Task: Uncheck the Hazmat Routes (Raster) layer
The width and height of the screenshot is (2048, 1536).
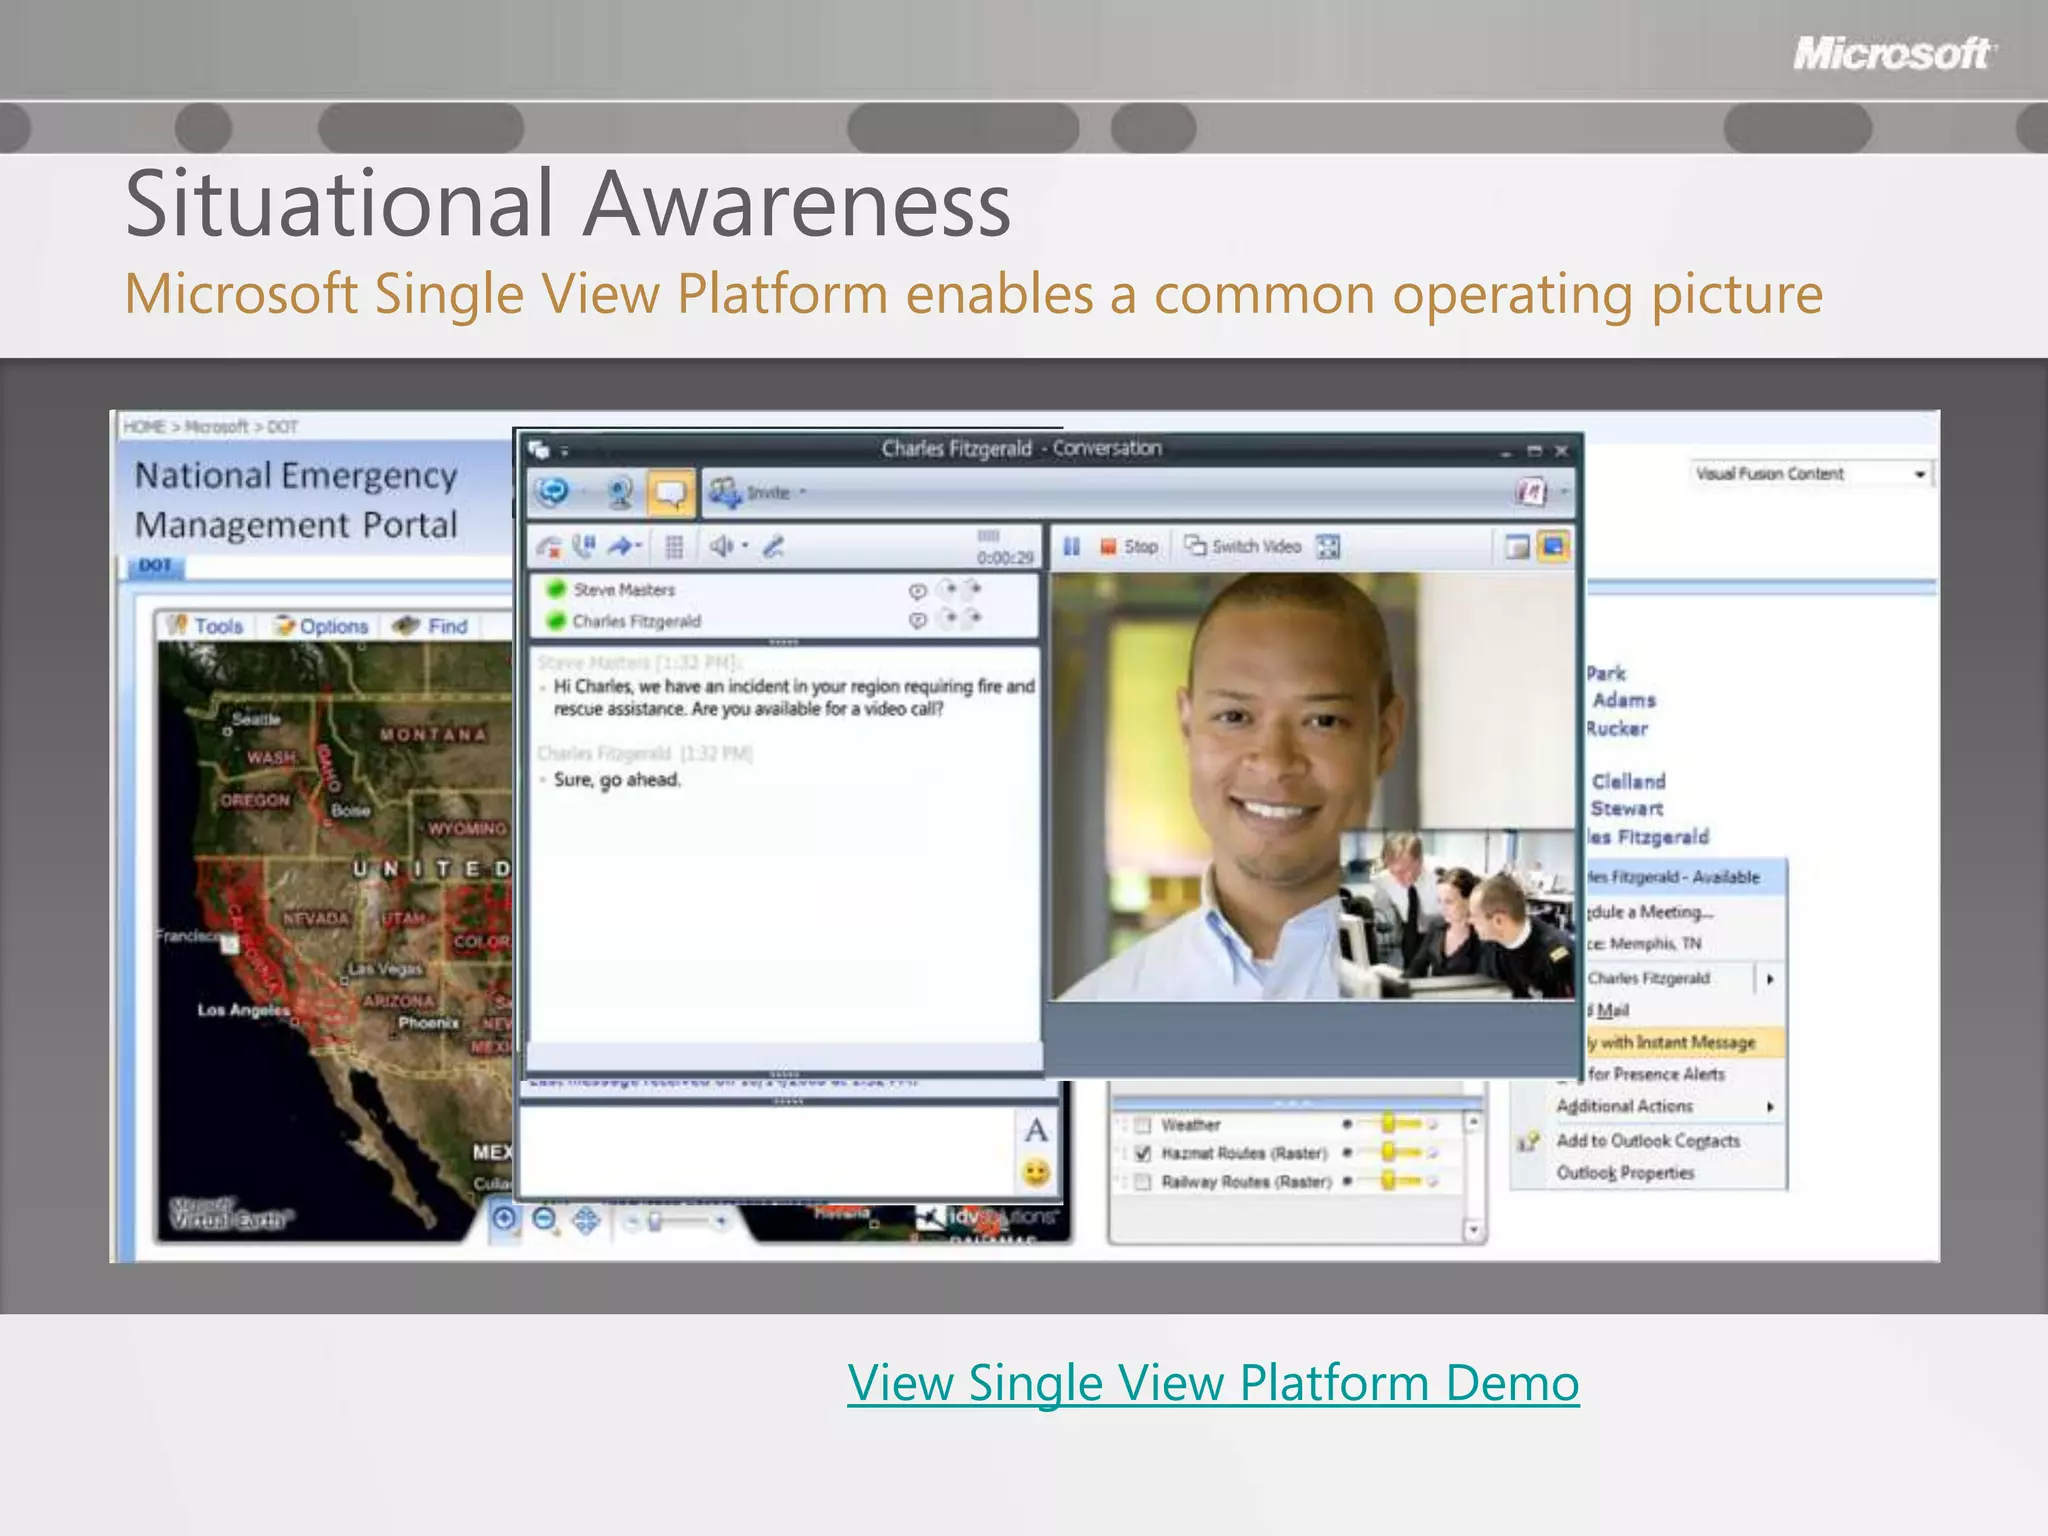Action: (x=1142, y=1153)
